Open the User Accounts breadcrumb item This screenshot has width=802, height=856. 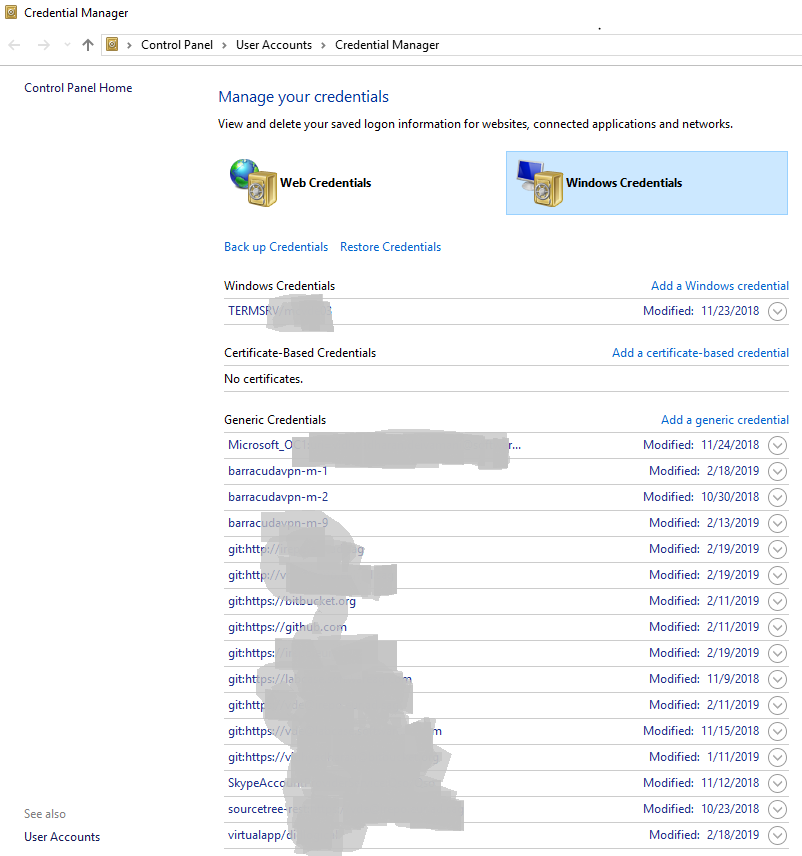coord(274,45)
